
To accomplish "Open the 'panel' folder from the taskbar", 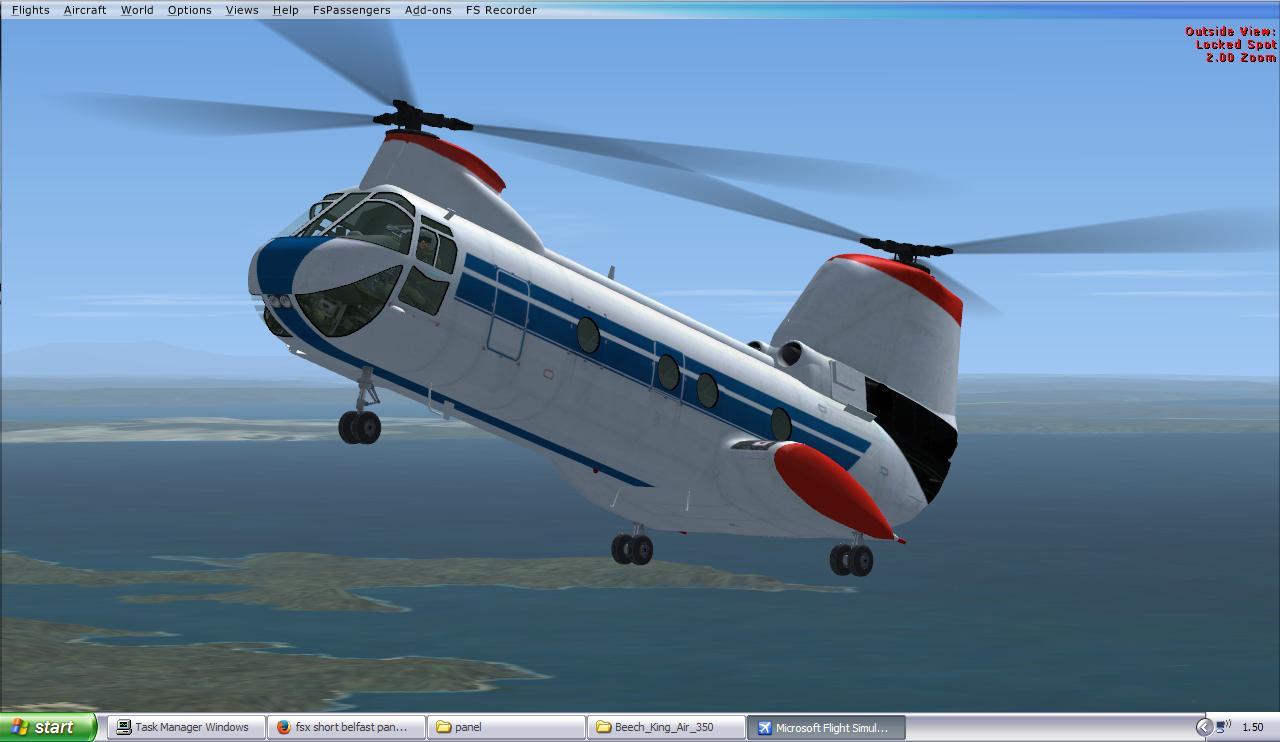I will (x=506, y=727).
